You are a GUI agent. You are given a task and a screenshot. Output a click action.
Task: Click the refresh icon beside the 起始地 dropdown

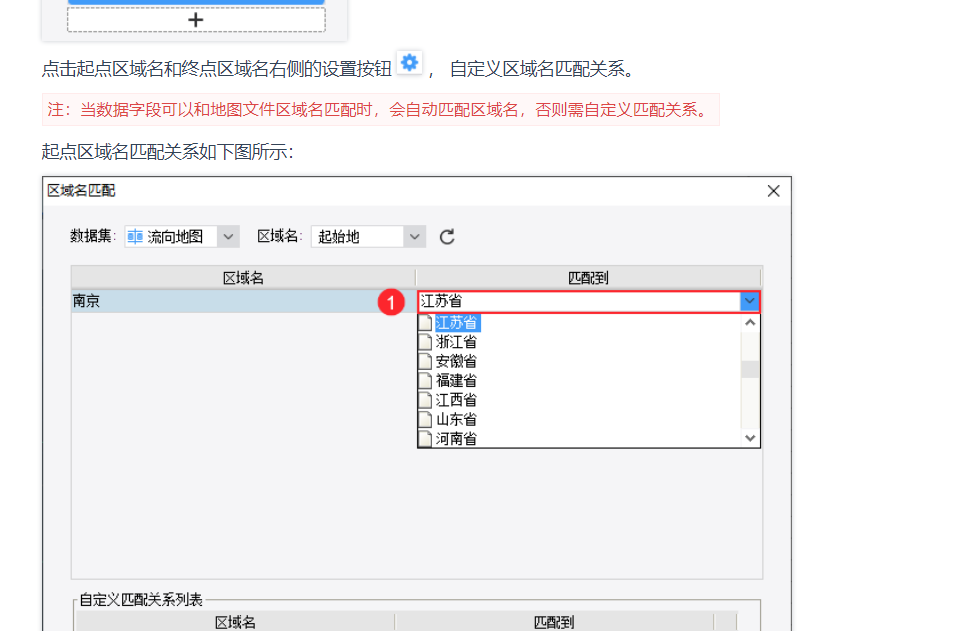(447, 237)
